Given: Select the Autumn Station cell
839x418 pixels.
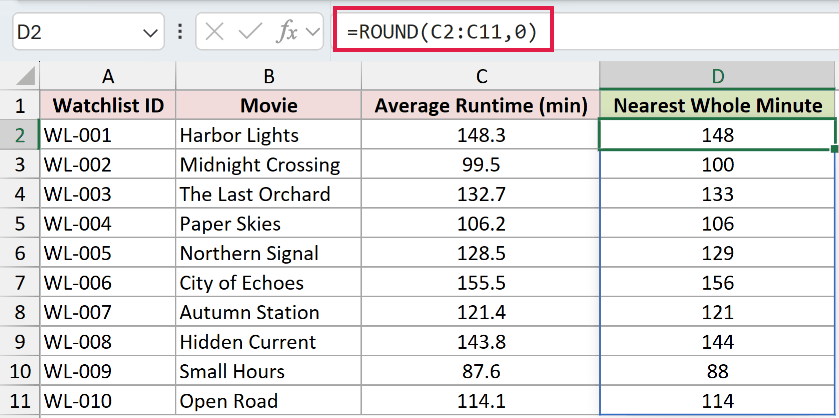Looking at the screenshot, I should click(269, 312).
